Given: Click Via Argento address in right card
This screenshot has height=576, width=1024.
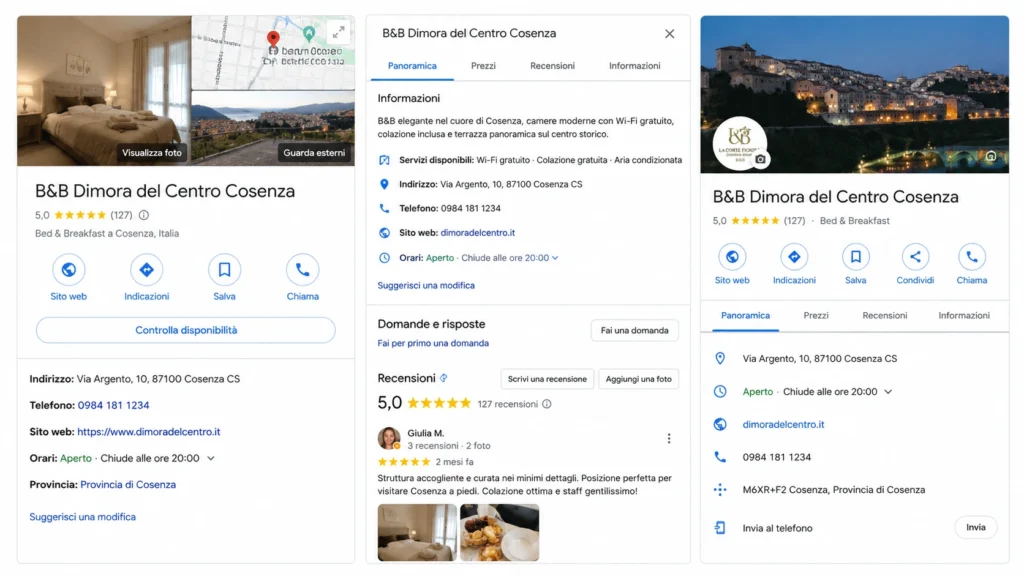Looking at the screenshot, I should tap(820, 359).
